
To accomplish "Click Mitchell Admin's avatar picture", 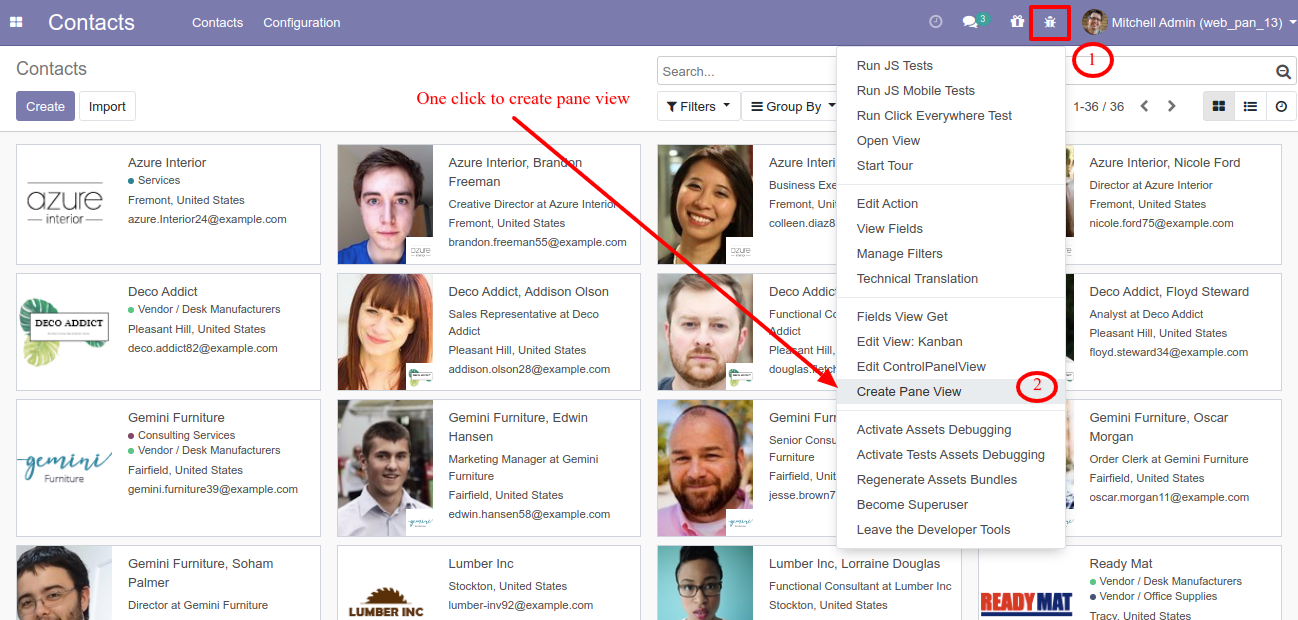I will click(1095, 22).
